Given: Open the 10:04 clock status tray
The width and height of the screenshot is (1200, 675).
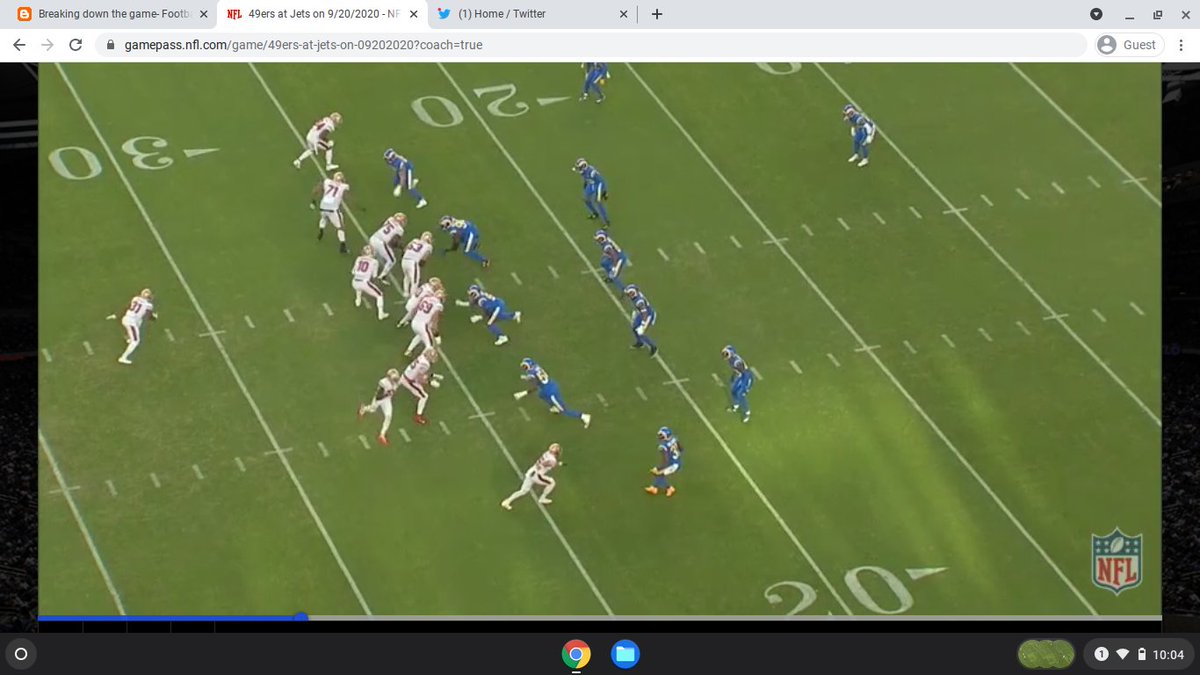Looking at the screenshot, I should tap(1167, 655).
